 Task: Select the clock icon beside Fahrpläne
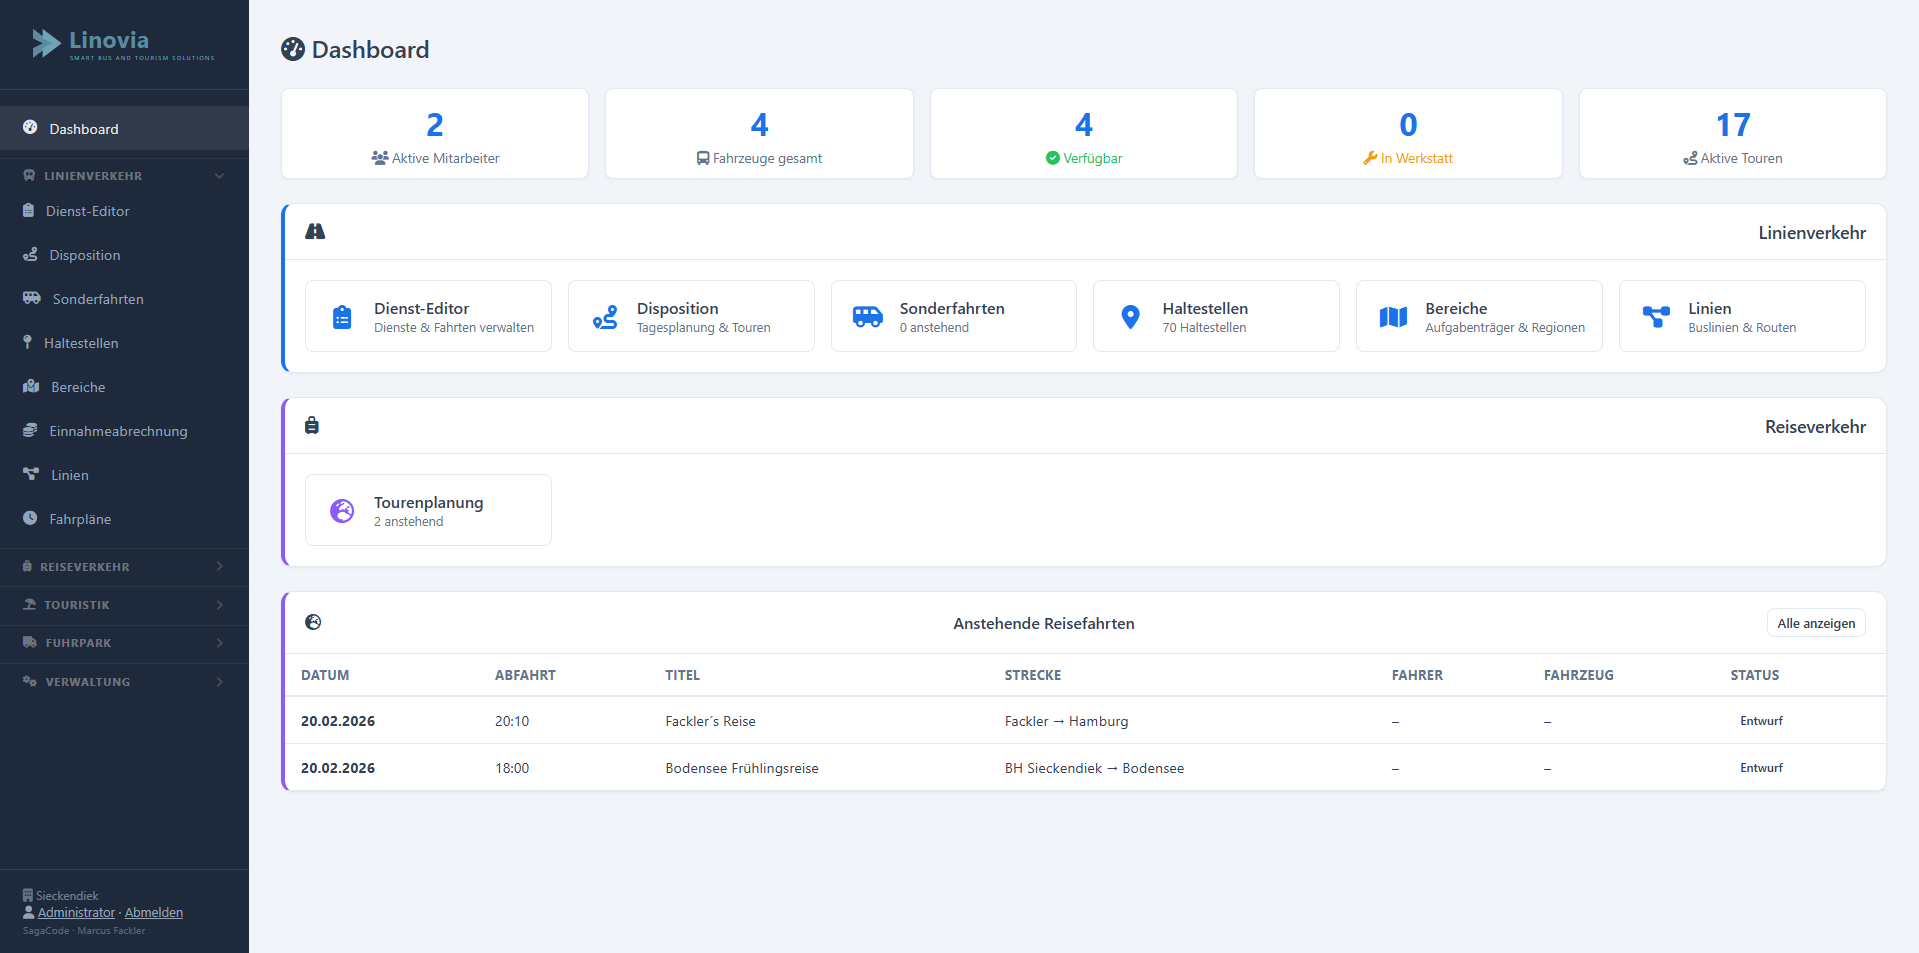30,518
